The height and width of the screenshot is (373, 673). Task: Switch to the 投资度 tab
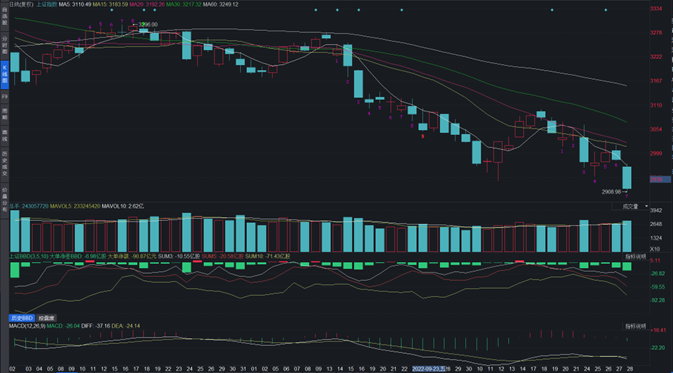(46, 318)
